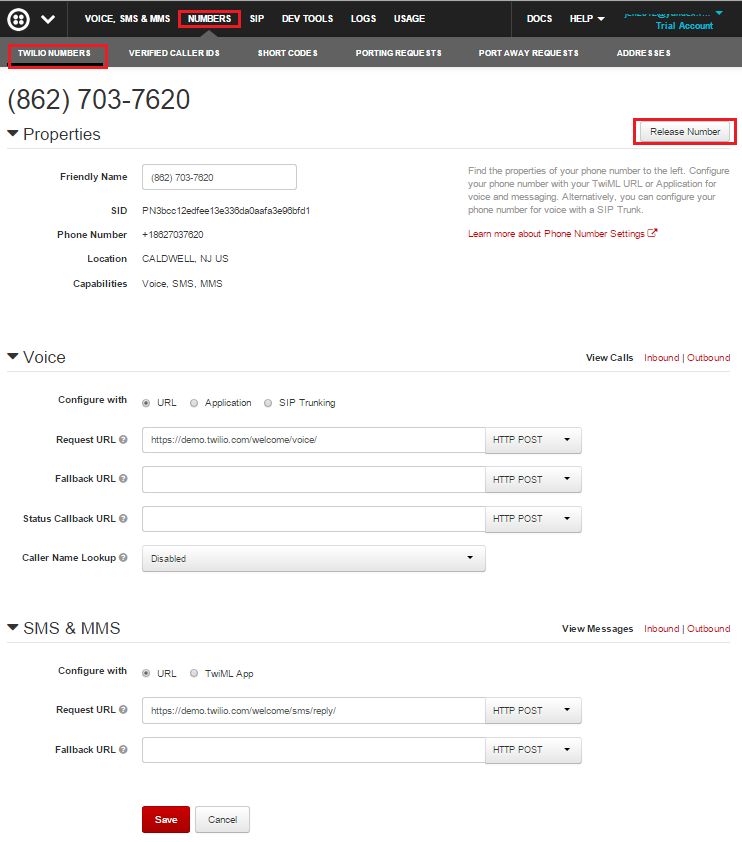
Task: Open Caller Name Lookup Disabled dropdown
Action: click(314, 558)
